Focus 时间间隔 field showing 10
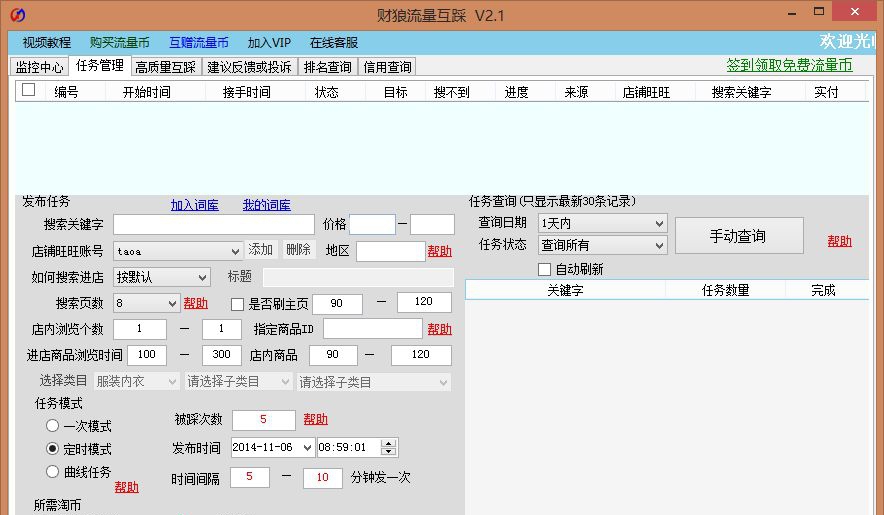 point(322,478)
